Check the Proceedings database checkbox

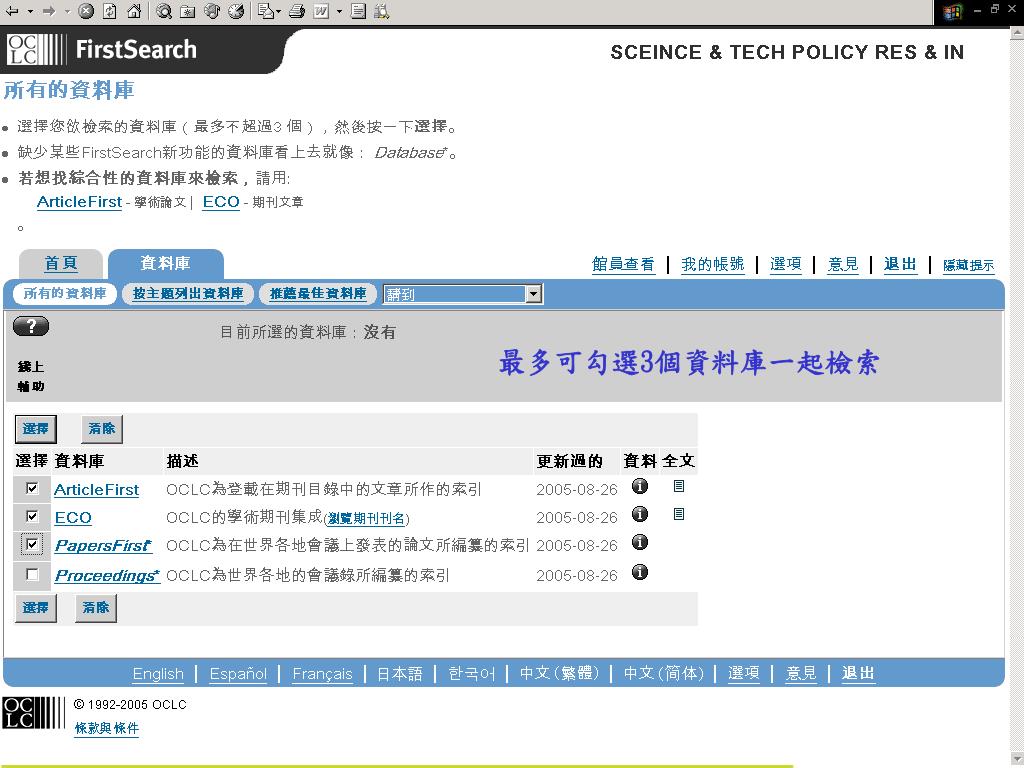31,574
